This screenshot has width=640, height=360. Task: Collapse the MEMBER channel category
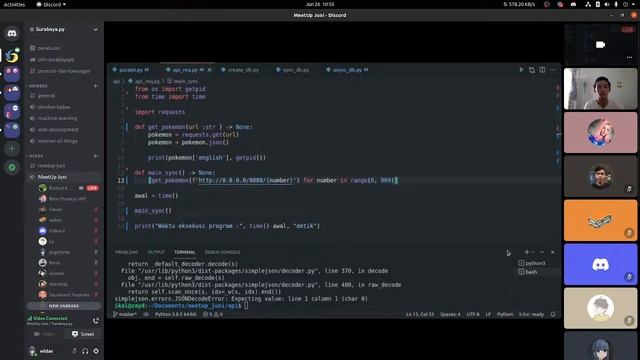point(38,86)
